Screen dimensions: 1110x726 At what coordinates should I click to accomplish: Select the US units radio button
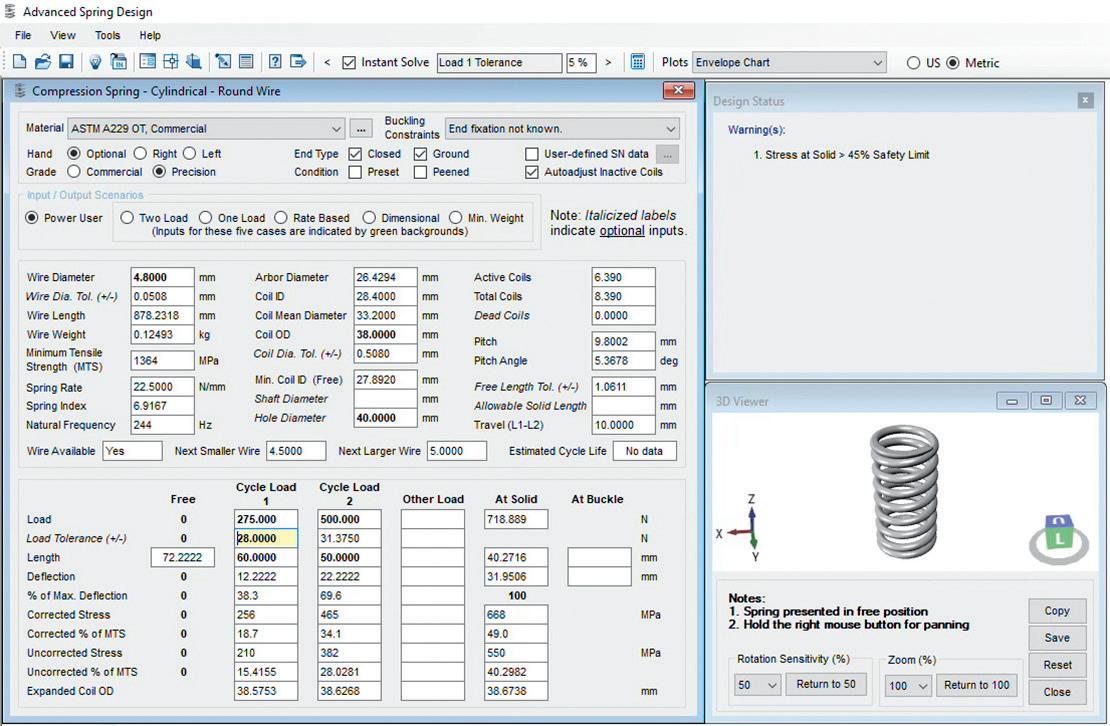click(913, 63)
